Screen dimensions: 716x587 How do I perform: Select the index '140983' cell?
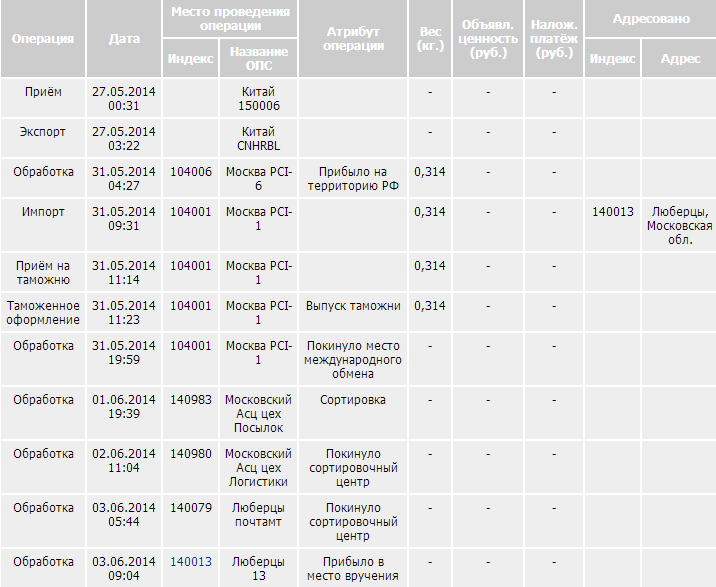pos(190,413)
